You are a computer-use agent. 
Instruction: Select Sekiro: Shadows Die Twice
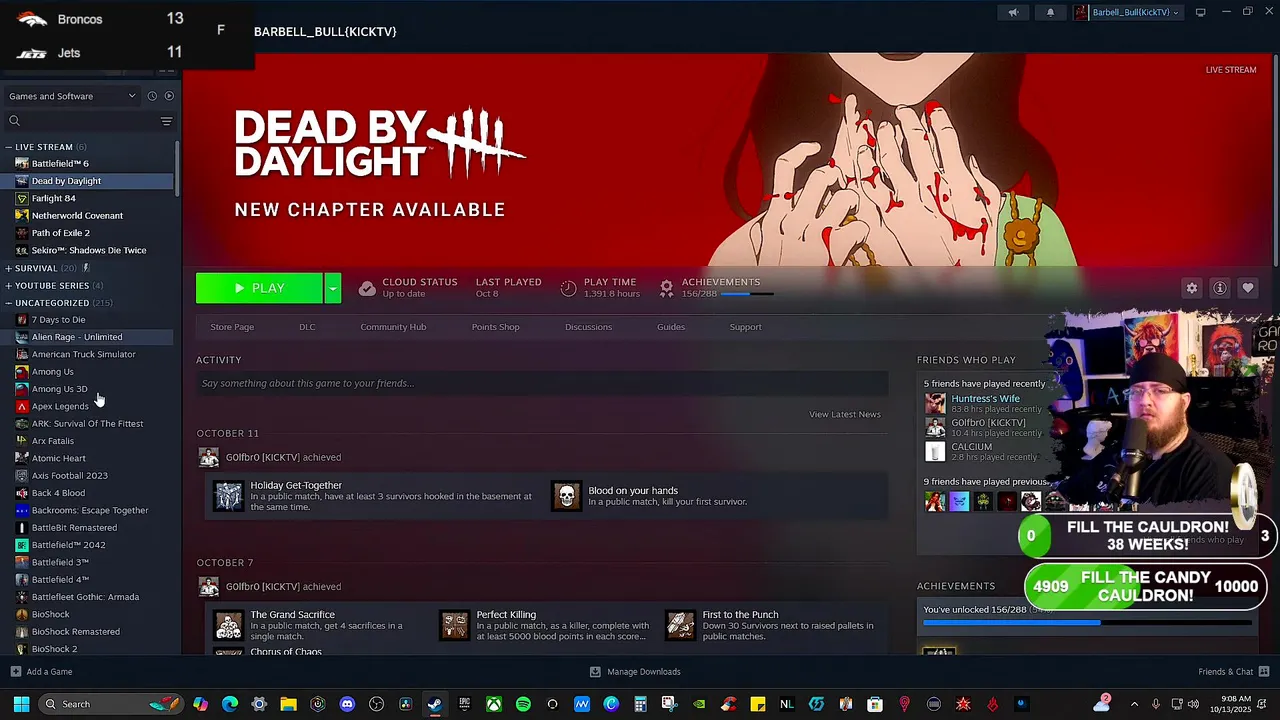click(89, 250)
